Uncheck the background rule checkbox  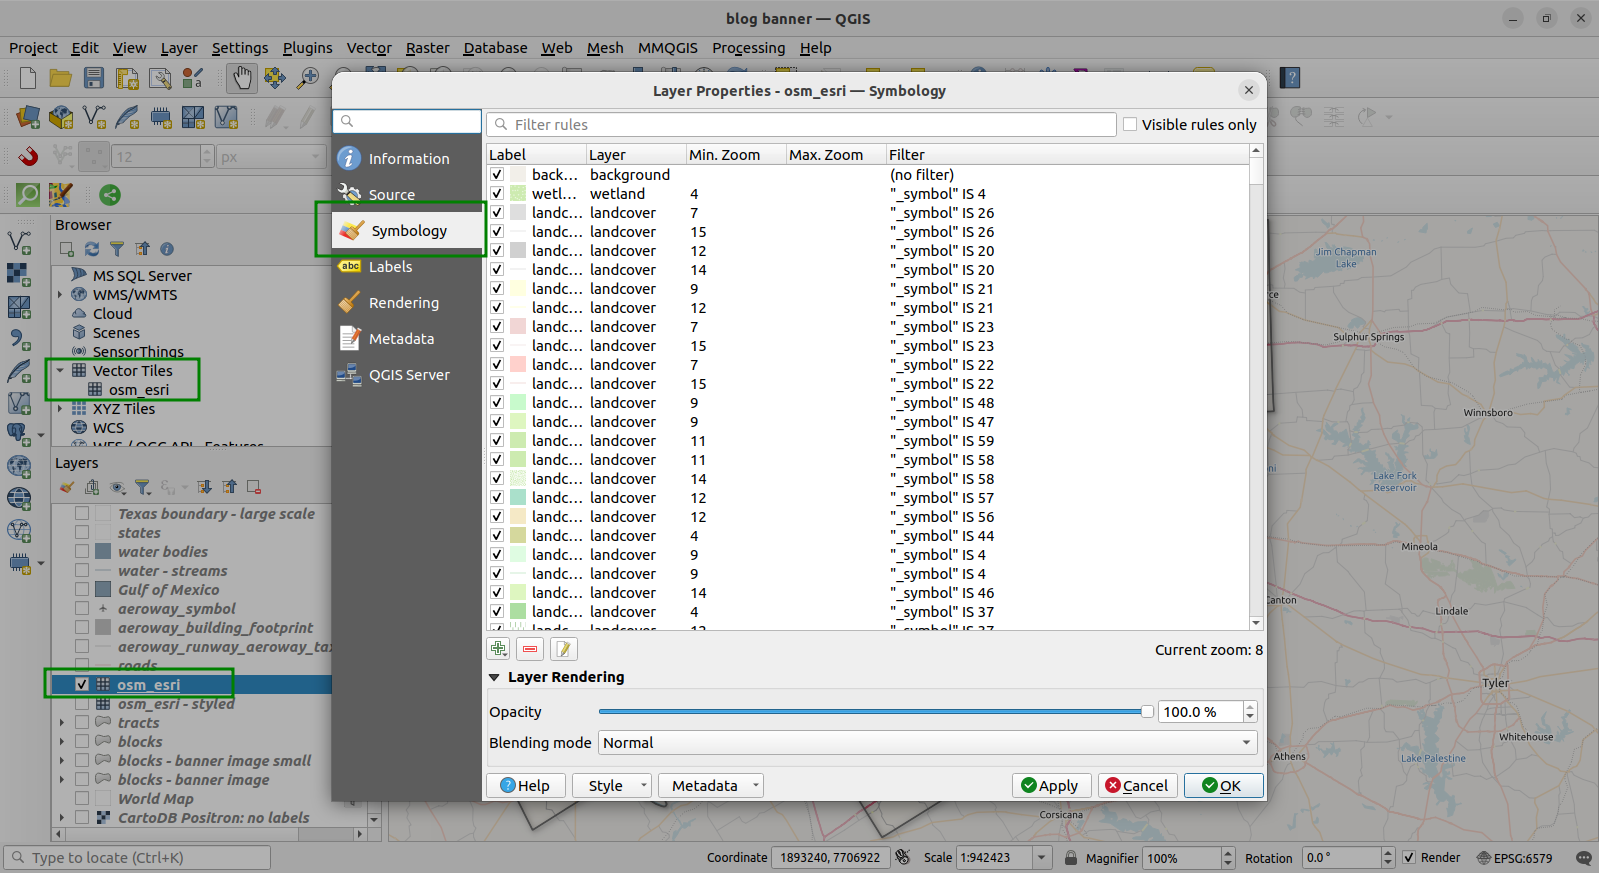[497, 175]
